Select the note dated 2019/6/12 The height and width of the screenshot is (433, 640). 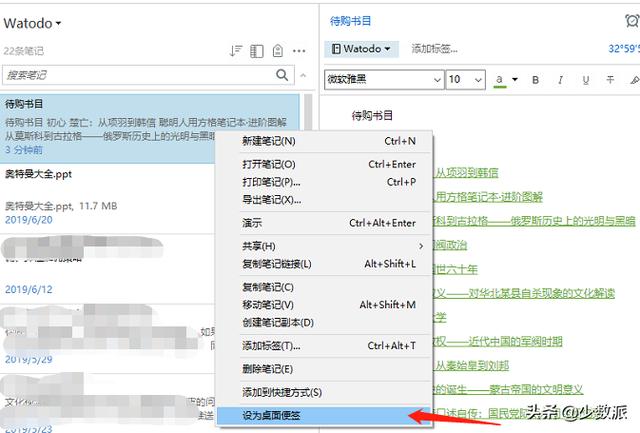(108, 269)
